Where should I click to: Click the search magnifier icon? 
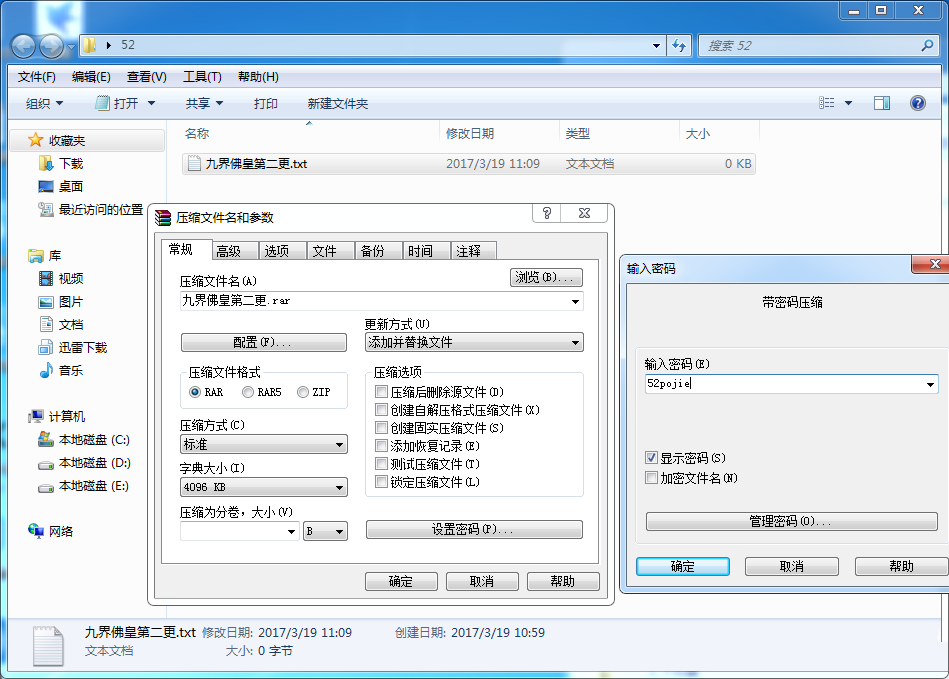tap(927, 45)
